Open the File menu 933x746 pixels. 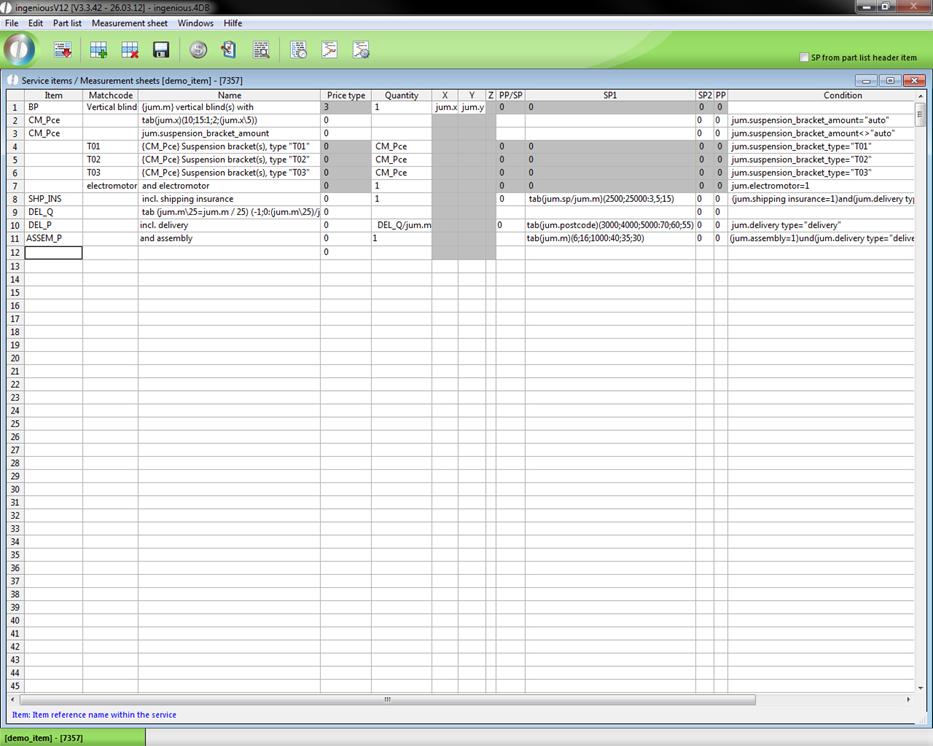pyautogui.click(x=12, y=23)
